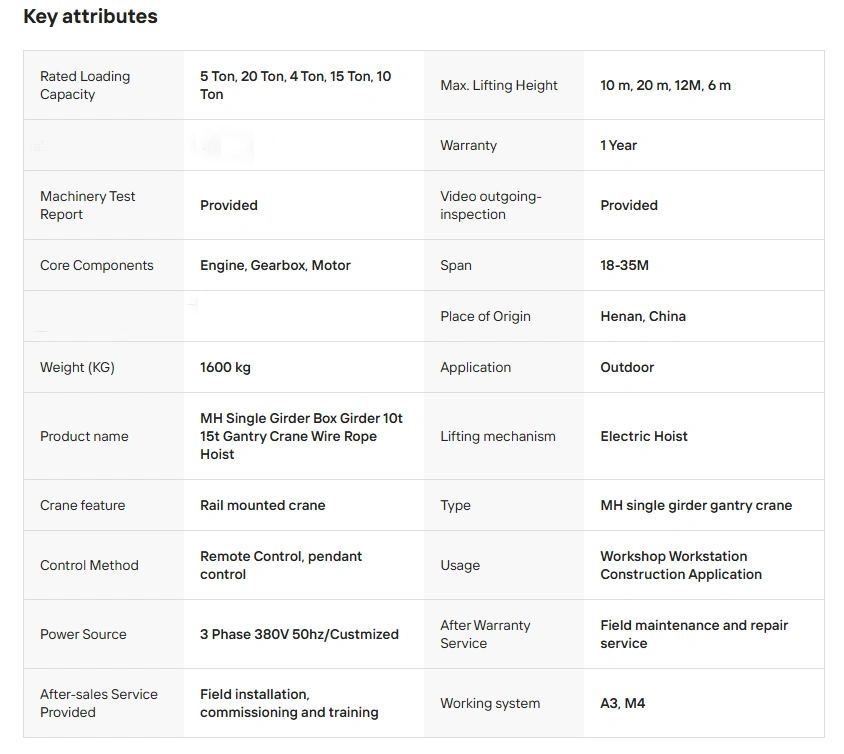
Task: Select the MH Single Girder product name text
Action: (301, 436)
